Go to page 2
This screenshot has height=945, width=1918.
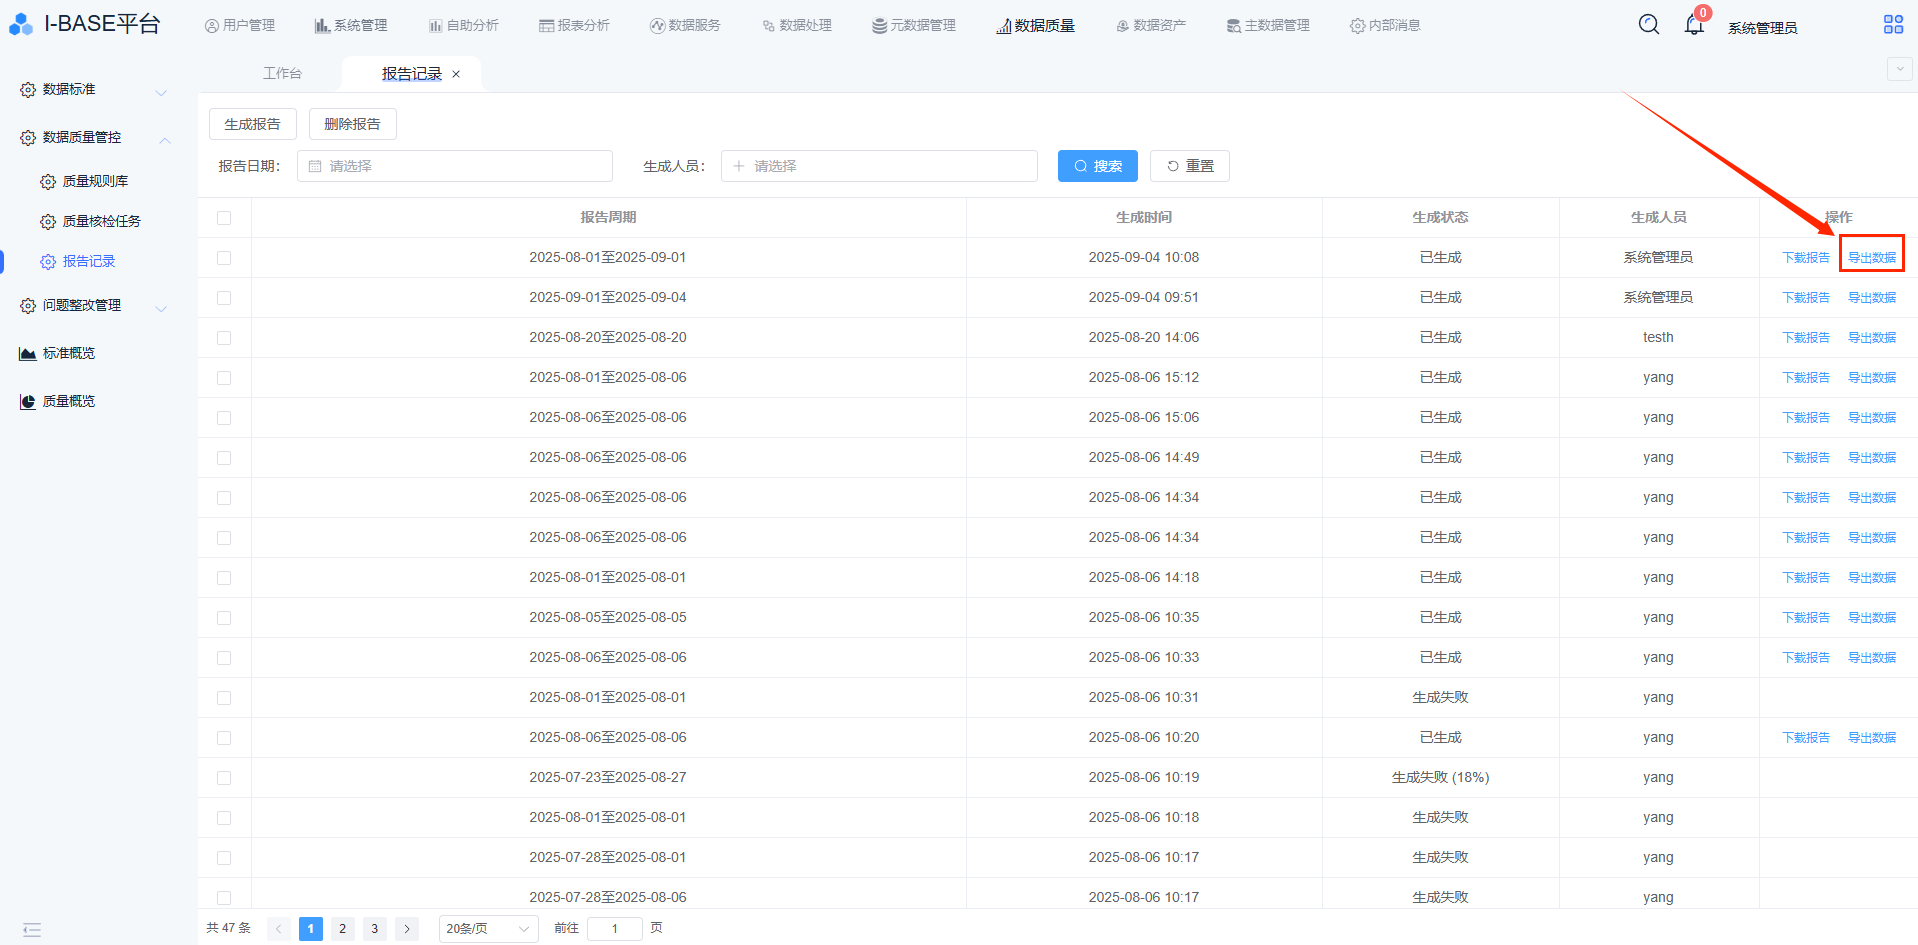tap(343, 929)
